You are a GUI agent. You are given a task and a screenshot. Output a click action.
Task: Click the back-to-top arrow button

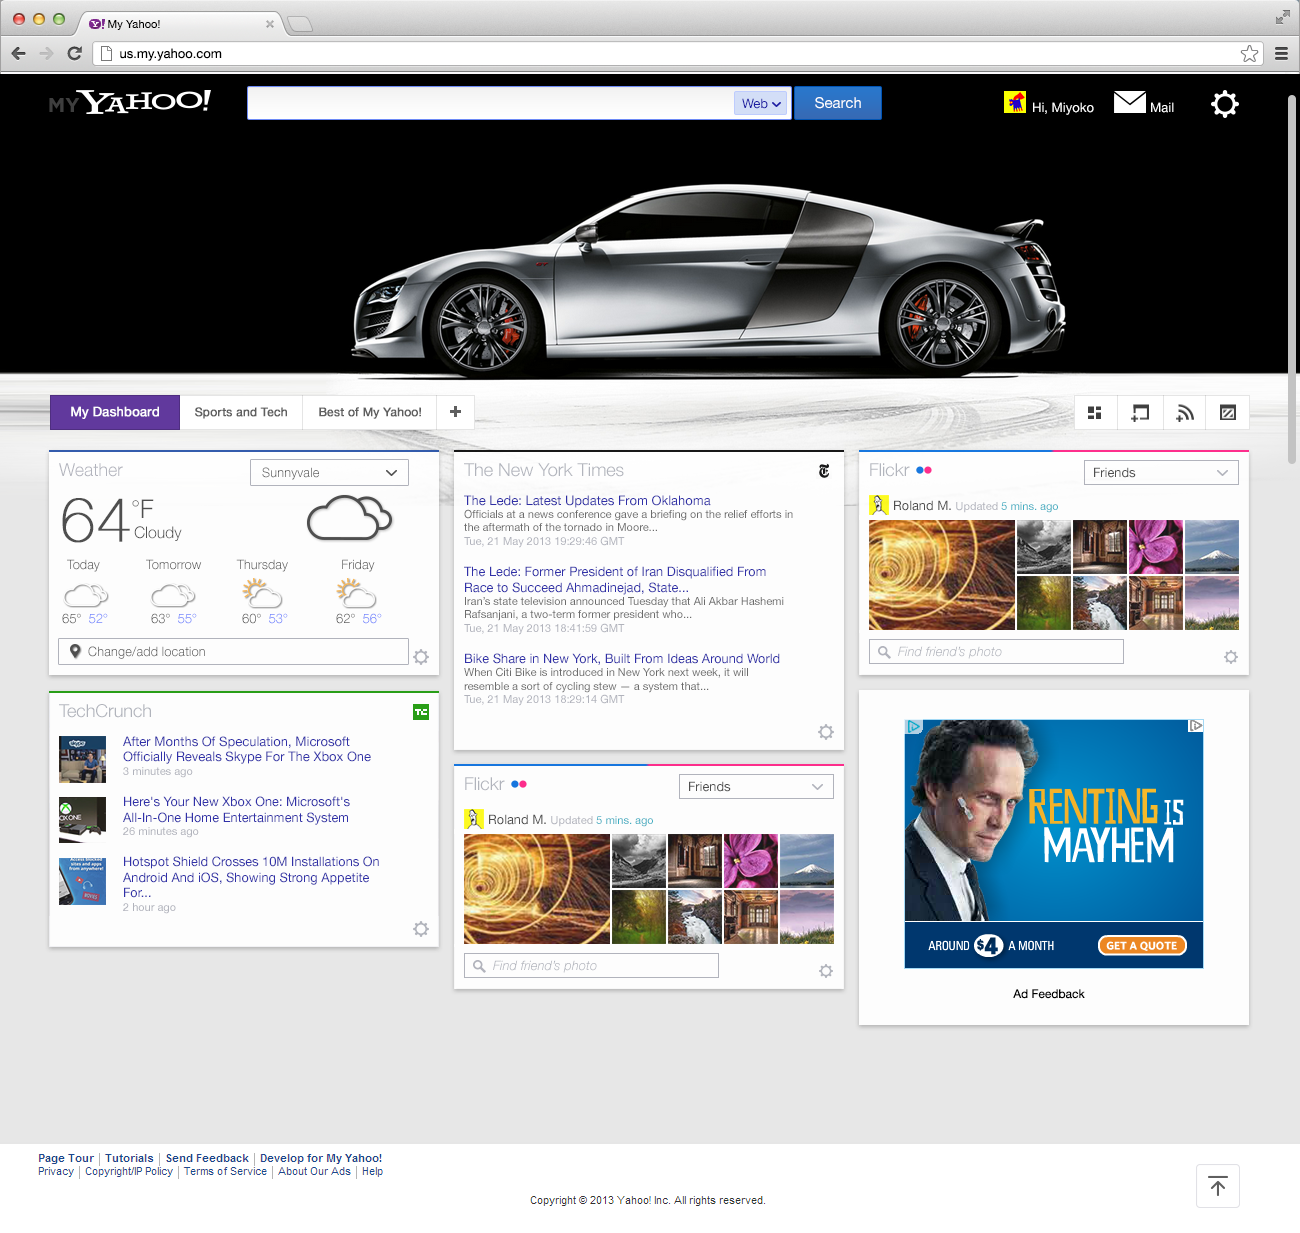click(x=1218, y=1186)
